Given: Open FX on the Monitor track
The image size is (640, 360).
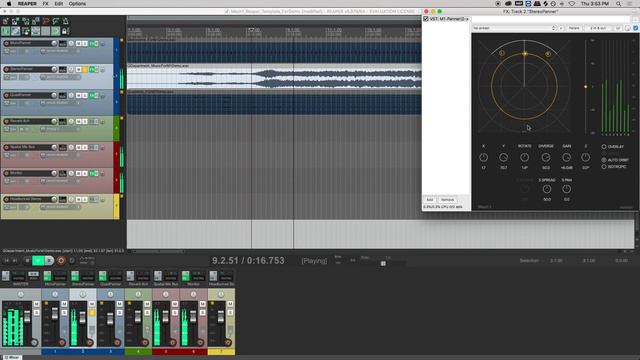Looking at the screenshot, I should click(x=93, y=173).
